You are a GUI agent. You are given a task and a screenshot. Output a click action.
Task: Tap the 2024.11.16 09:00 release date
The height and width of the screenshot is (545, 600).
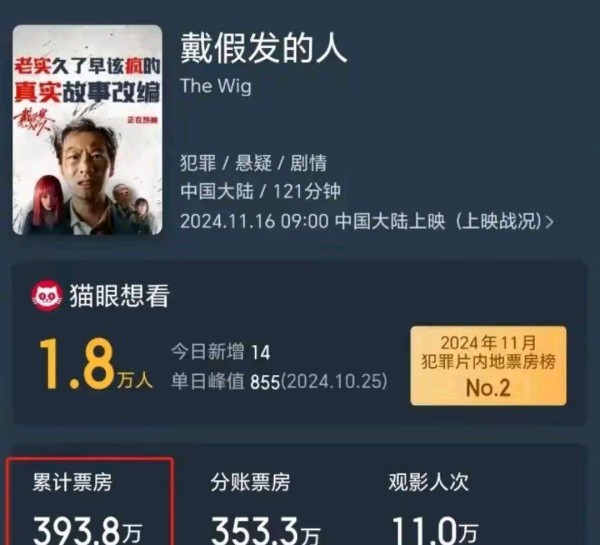[x=254, y=222]
